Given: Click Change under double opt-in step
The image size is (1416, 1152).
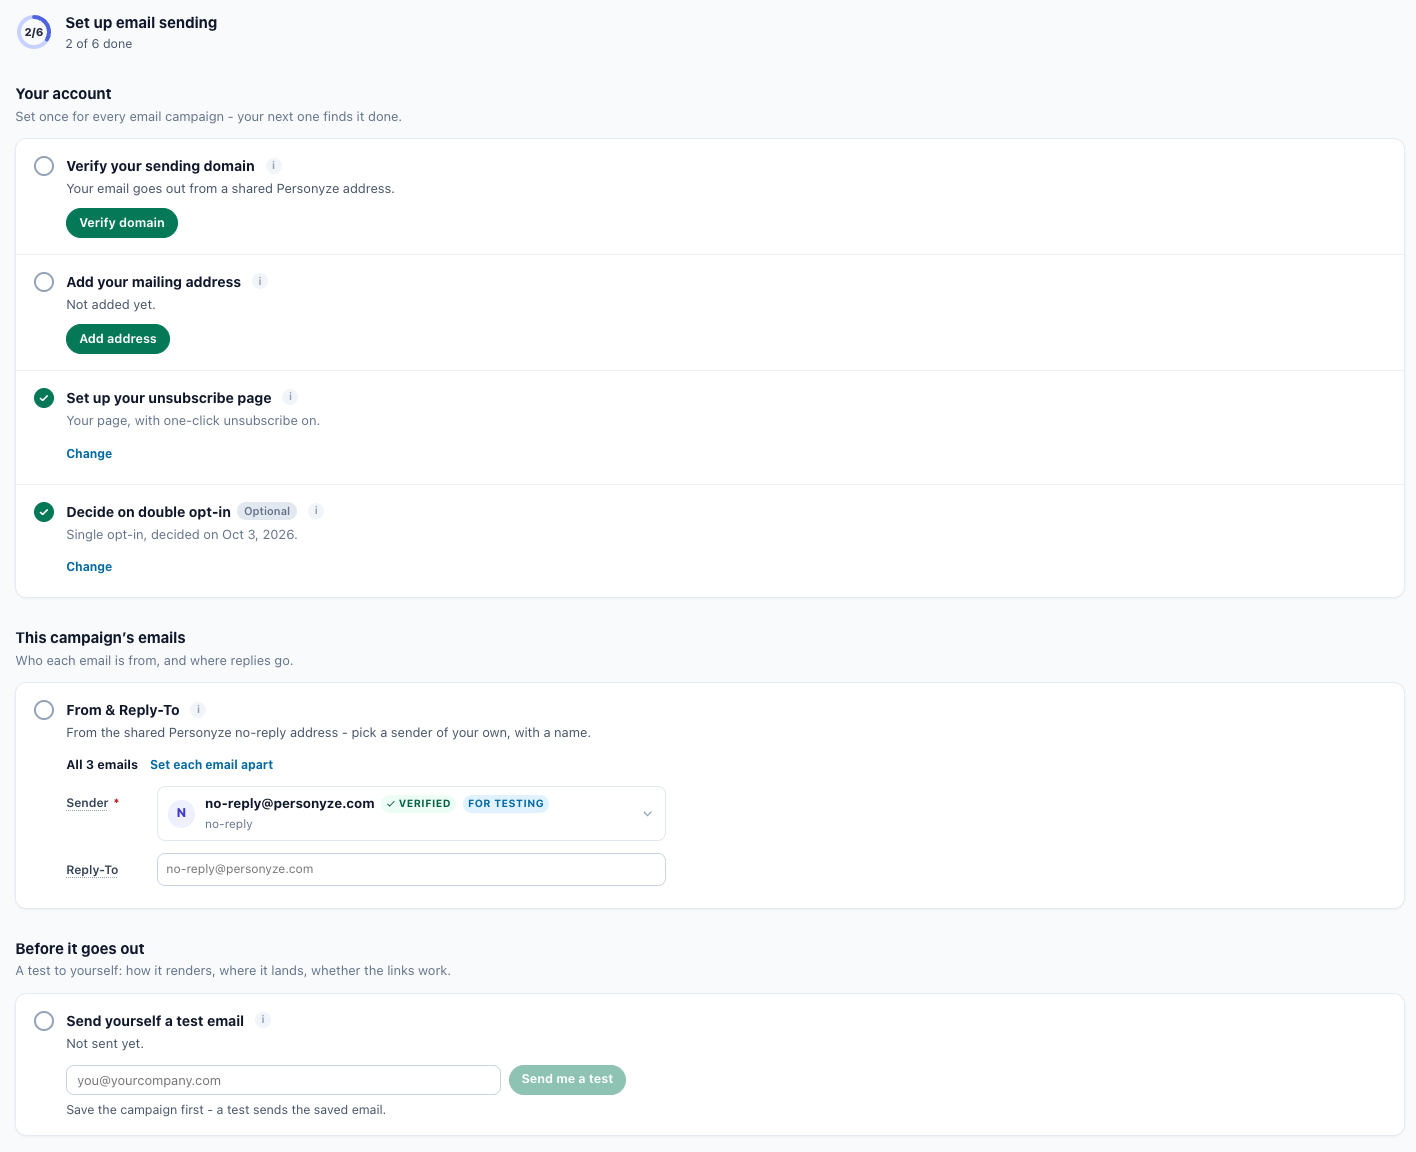Looking at the screenshot, I should (89, 567).
